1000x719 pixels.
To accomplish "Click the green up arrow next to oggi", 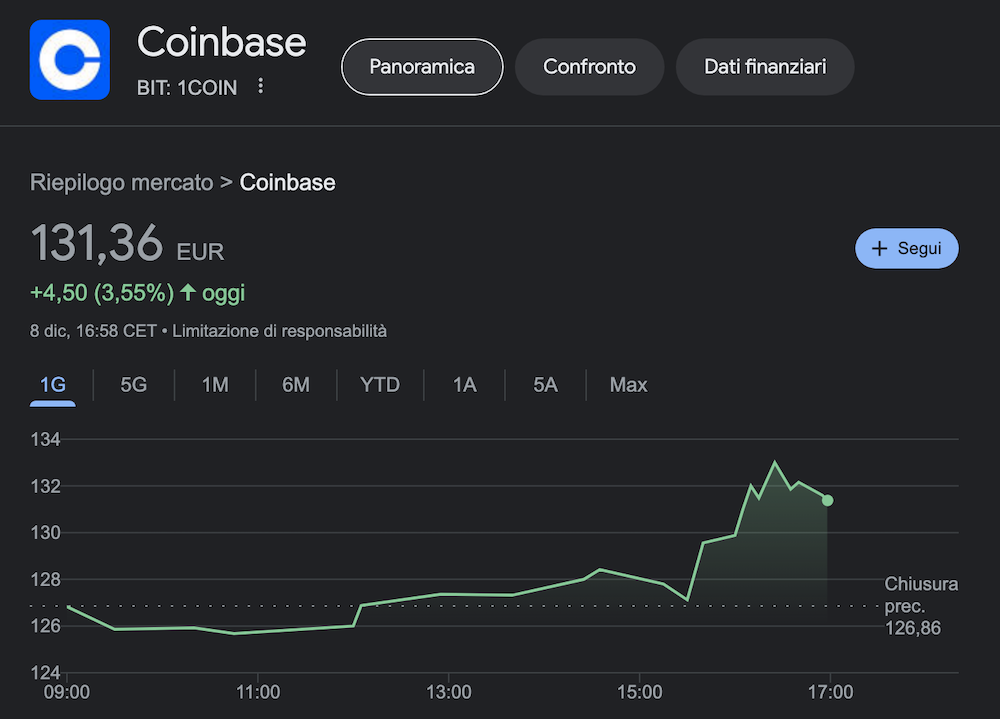I will point(188,293).
